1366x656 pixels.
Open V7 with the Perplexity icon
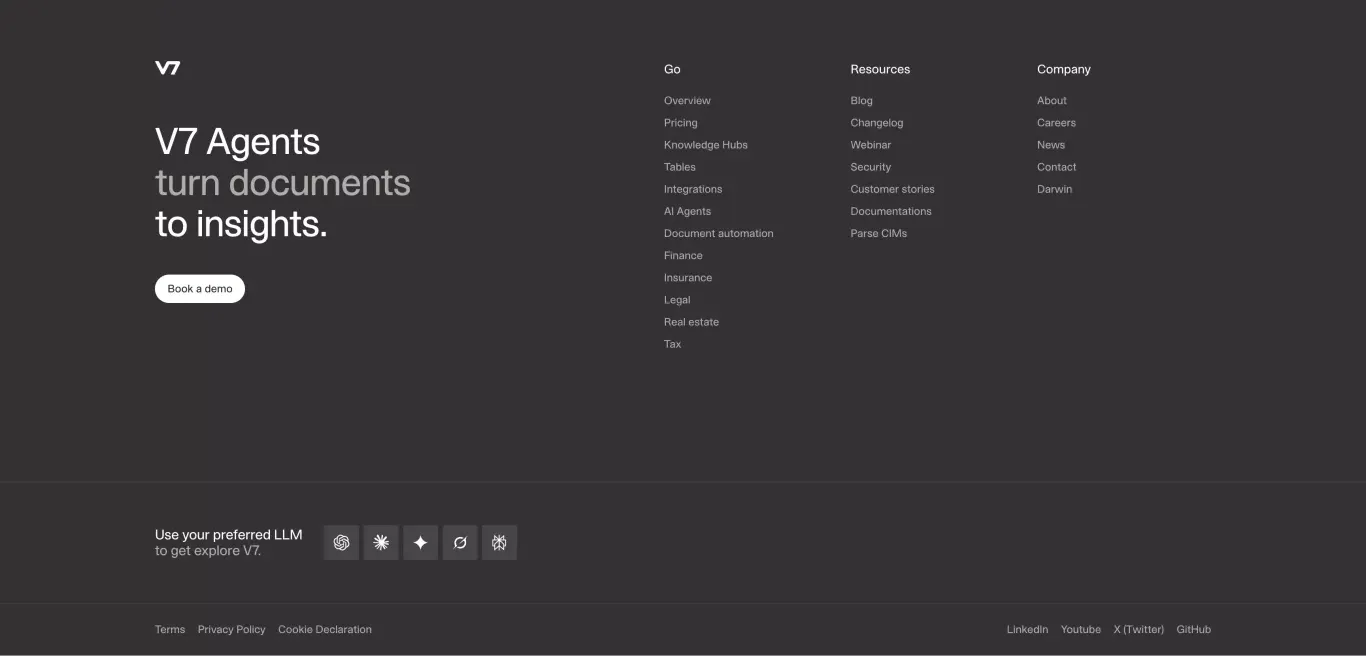(x=499, y=543)
